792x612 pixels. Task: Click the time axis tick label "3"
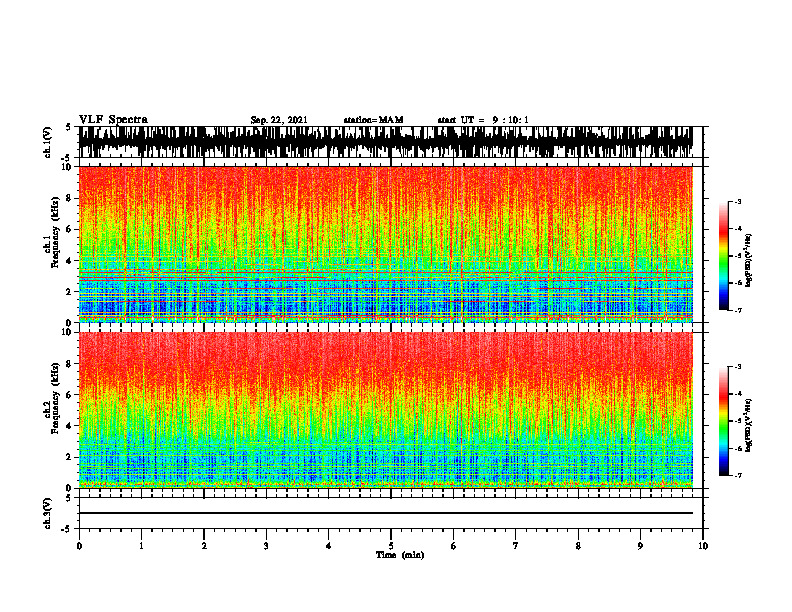click(x=266, y=546)
